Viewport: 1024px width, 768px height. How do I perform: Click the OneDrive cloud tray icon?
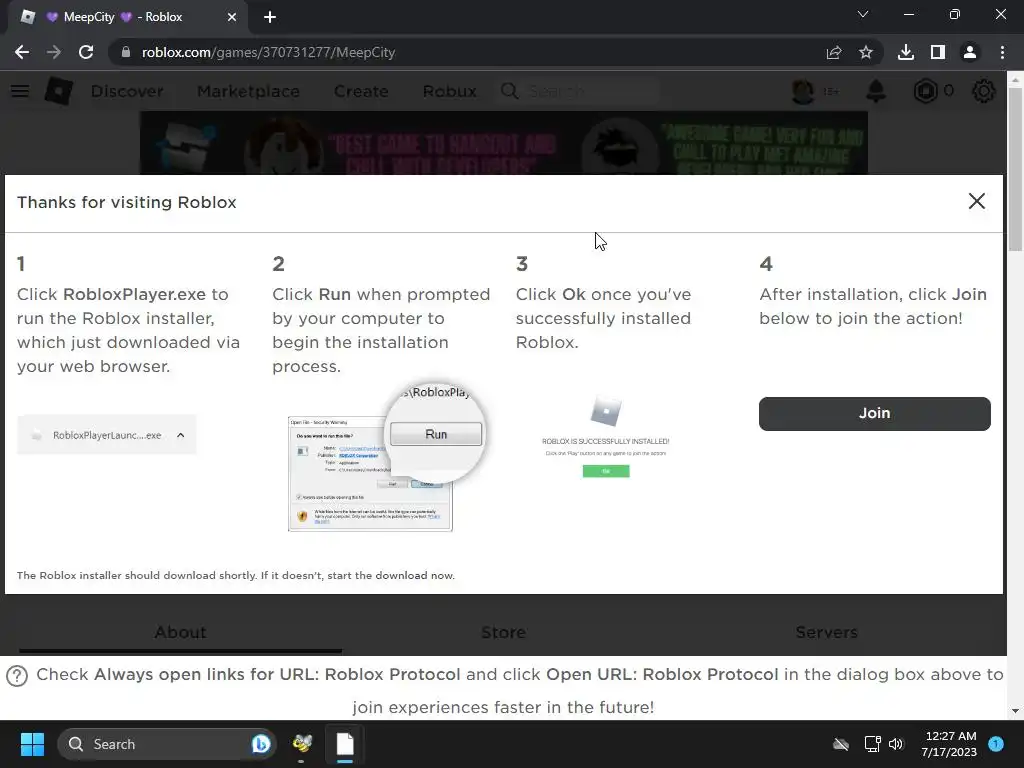click(841, 744)
